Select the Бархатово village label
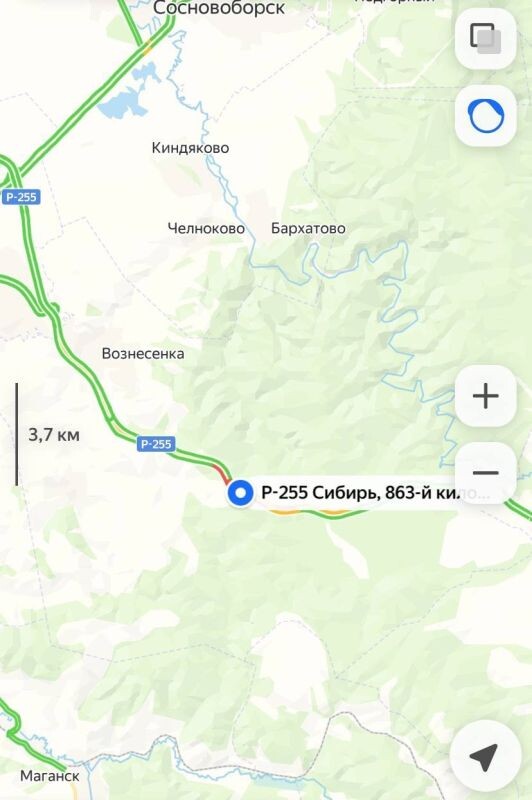The height and width of the screenshot is (800, 532). click(x=308, y=228)
